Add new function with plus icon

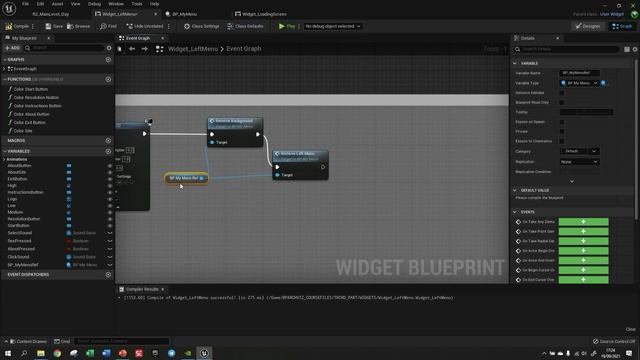tap(108, 79)
